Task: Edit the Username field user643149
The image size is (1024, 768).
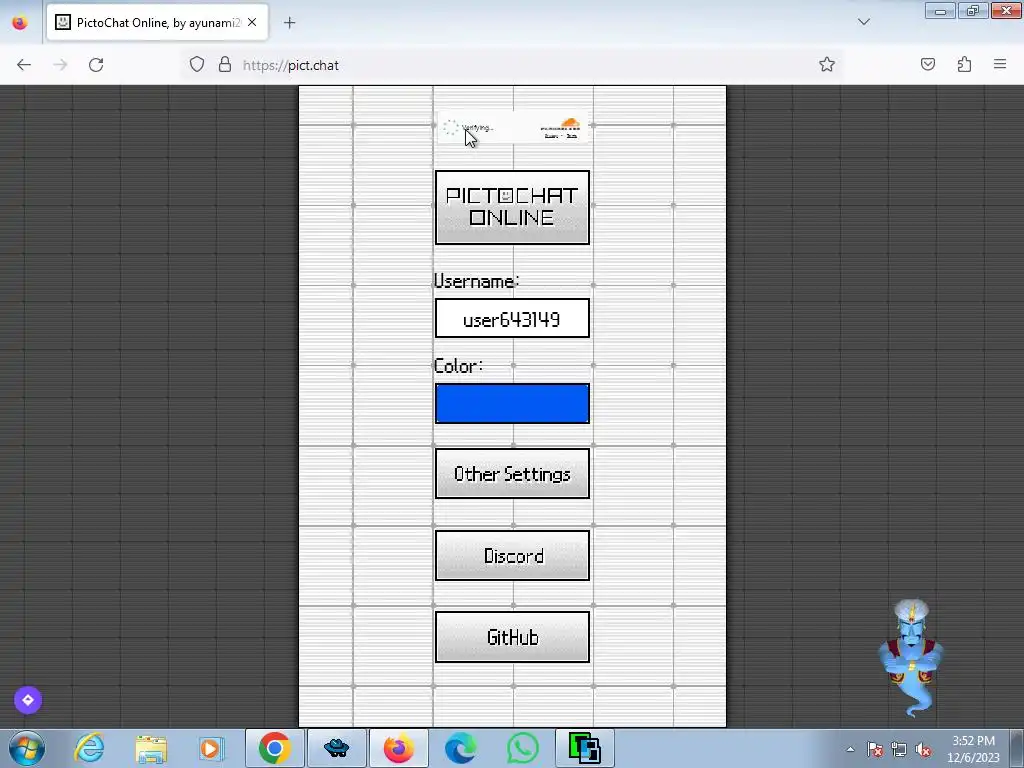Action: [512, 318]
